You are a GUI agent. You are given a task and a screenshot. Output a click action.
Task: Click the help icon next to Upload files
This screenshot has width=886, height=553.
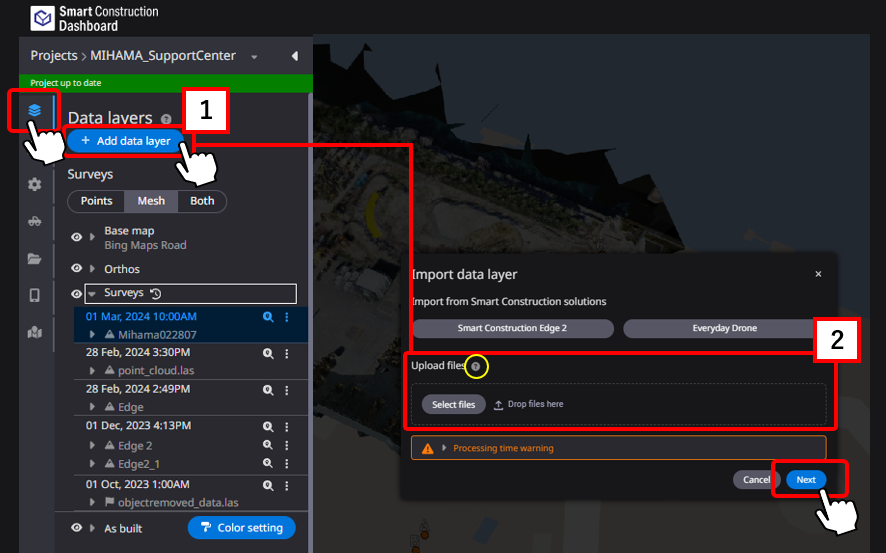point(475,367)
